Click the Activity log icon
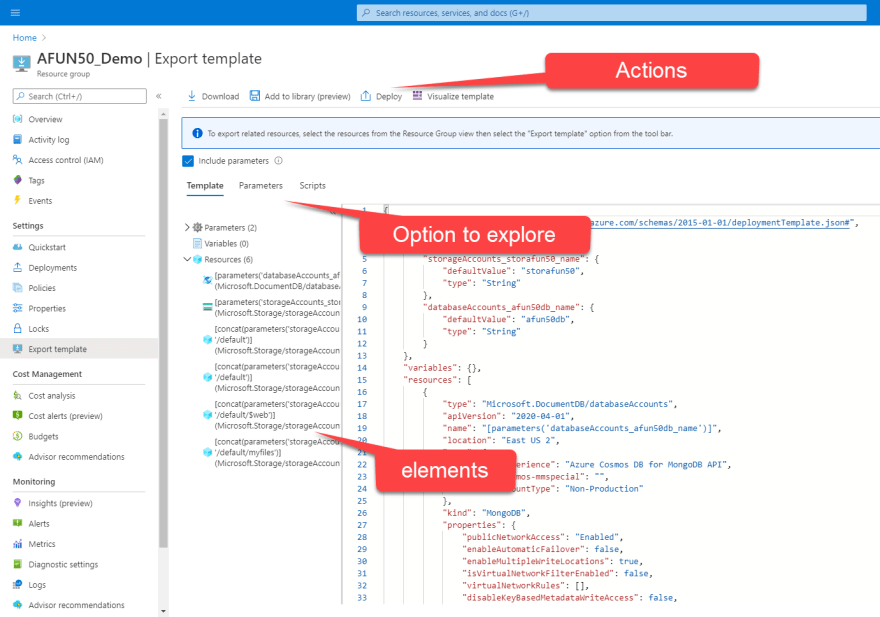The image size is (880, 617). click(x=17, y=139)
